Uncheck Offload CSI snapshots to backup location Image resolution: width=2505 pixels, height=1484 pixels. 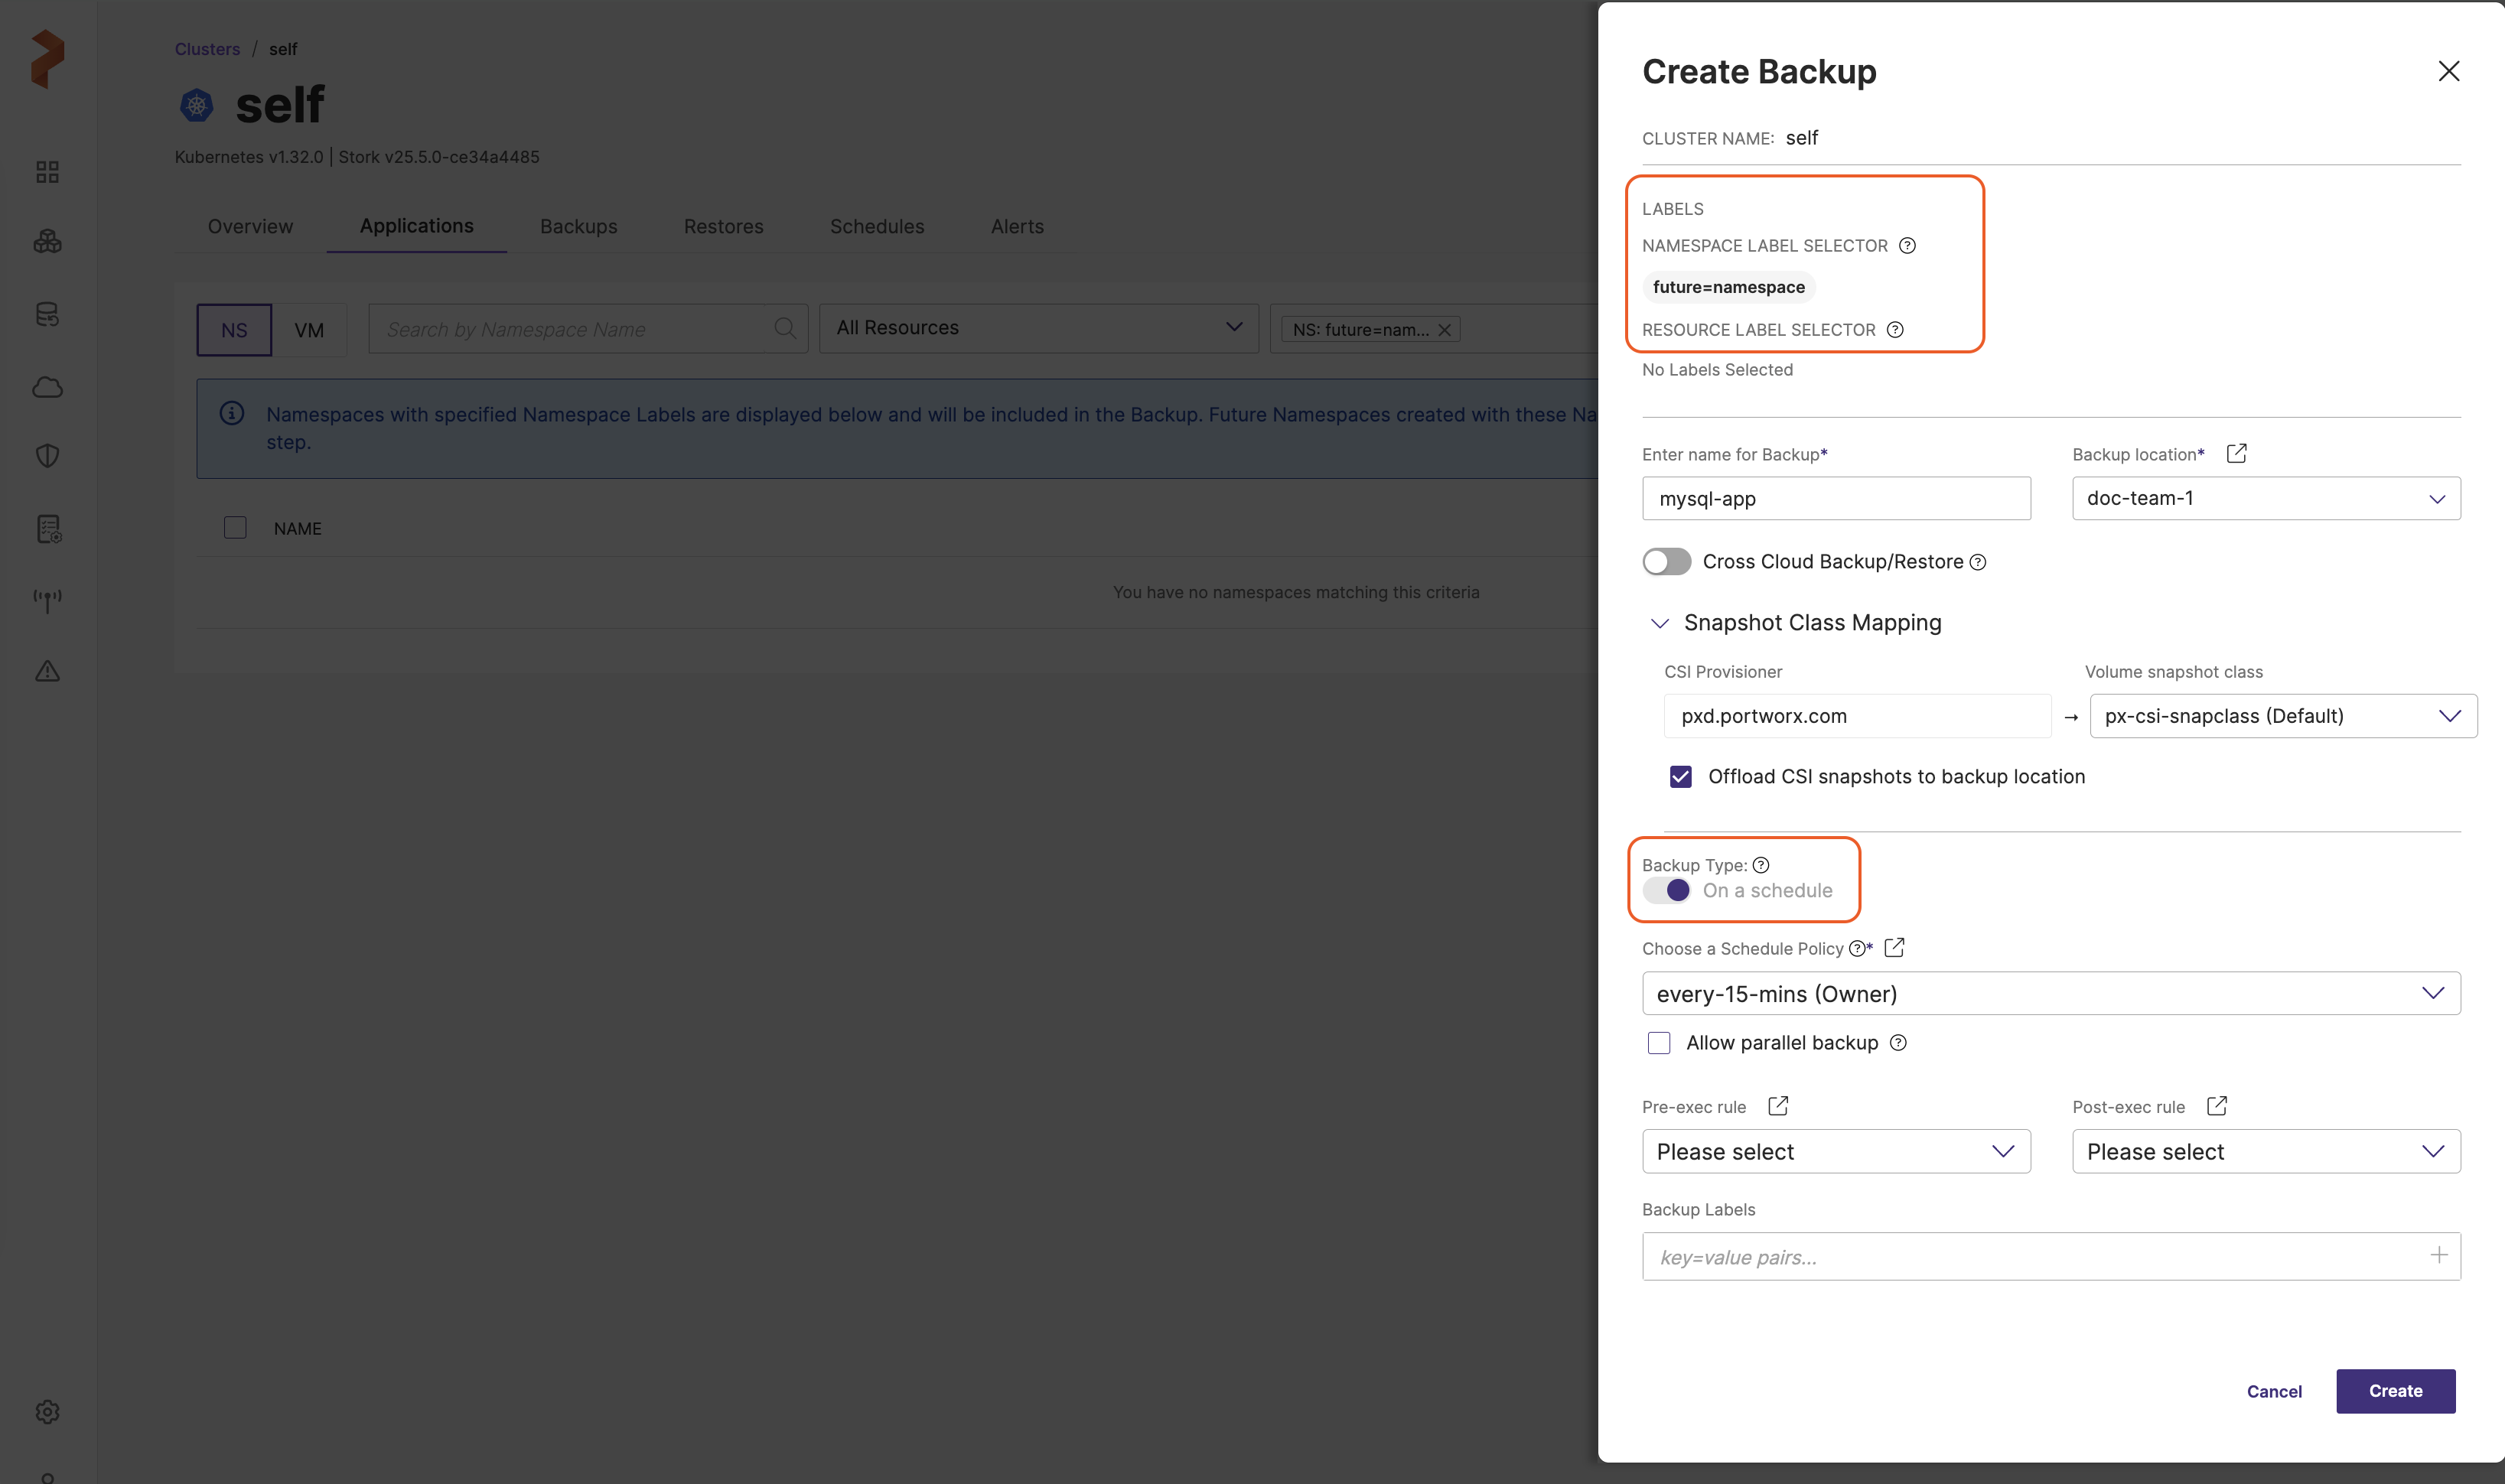(x=1681, y=777)
